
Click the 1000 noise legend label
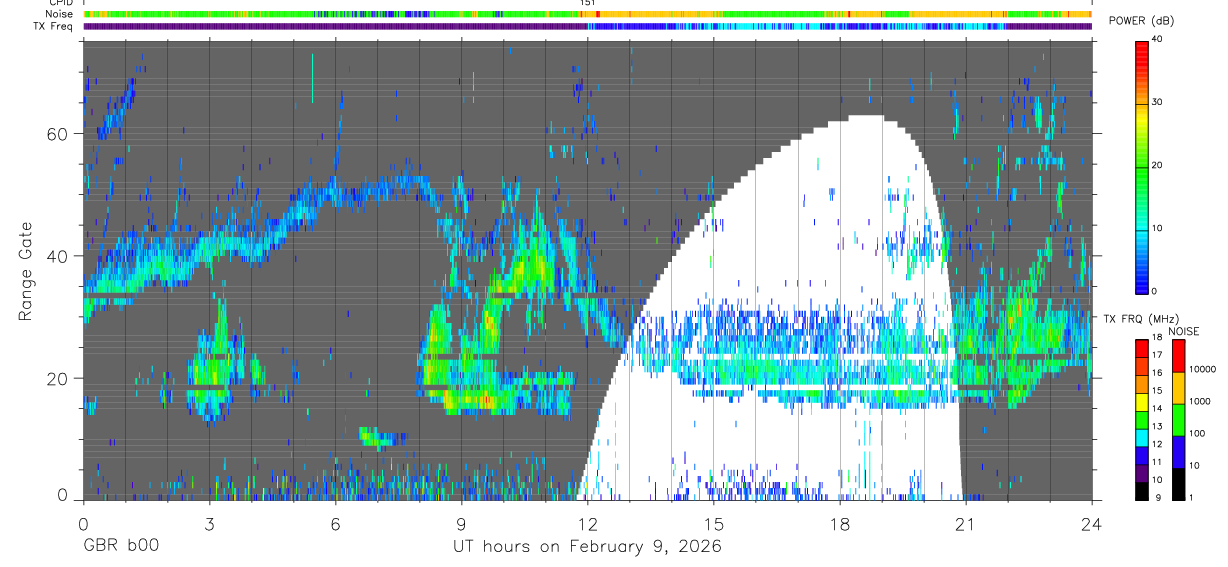click(1200, 401)
